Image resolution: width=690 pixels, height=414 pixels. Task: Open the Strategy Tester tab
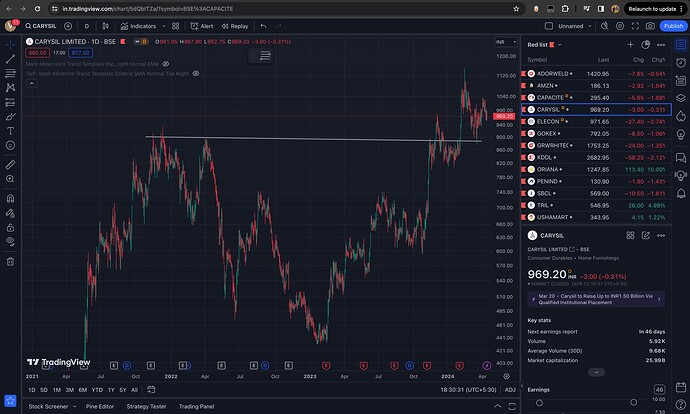coord(145,406)
